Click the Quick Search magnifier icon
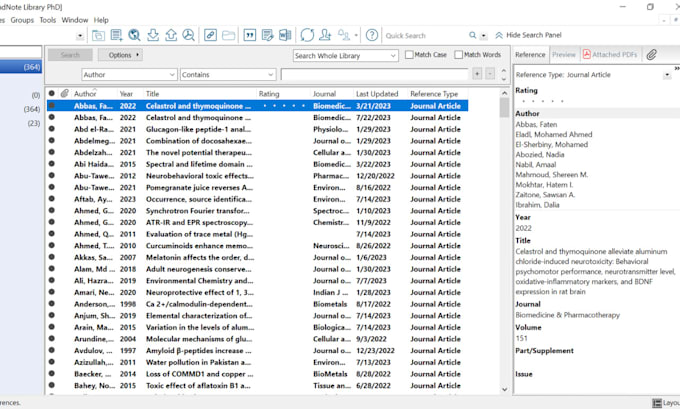Viewport: 680px width, 409px height. click(x=473, y=35)
